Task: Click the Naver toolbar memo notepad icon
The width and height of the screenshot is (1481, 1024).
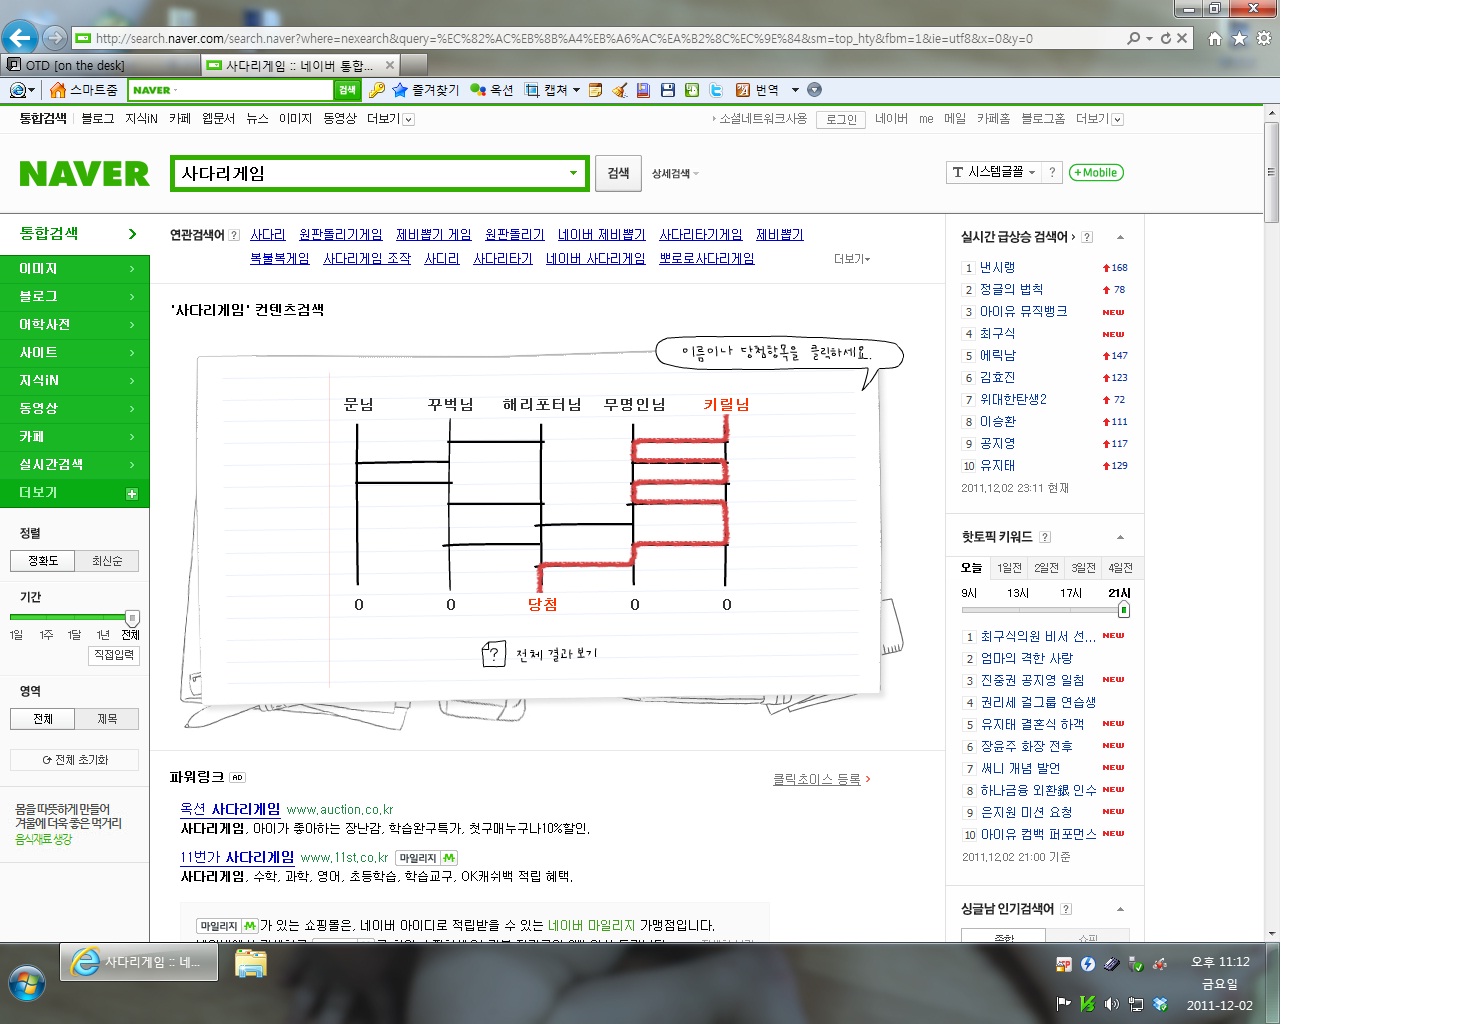Action: point(595,90)
